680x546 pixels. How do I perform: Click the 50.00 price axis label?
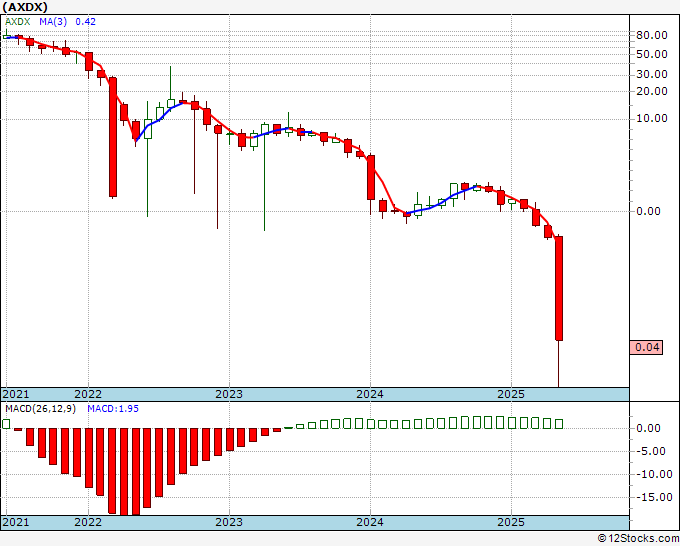point(651,54)
